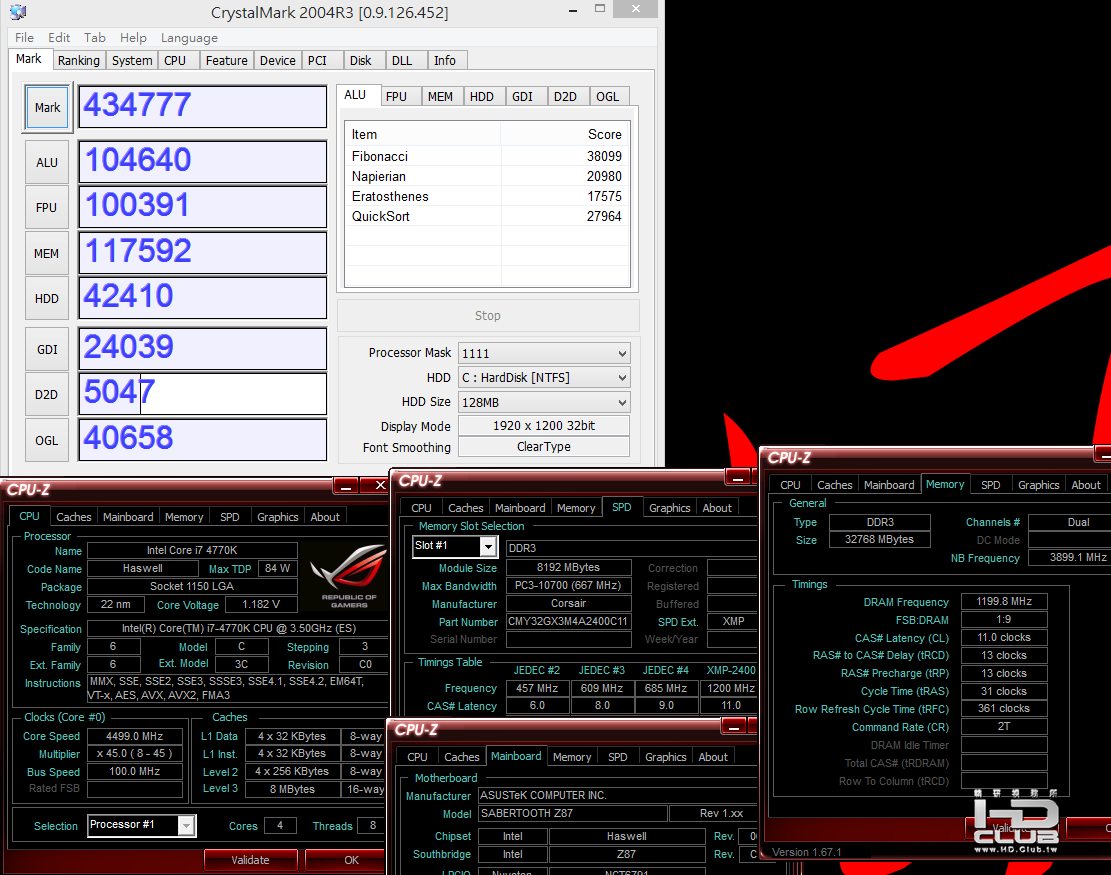This screenshot has width=1111, height=875.
Task: Run the OGL benchmark button
Action: (47, 440)
